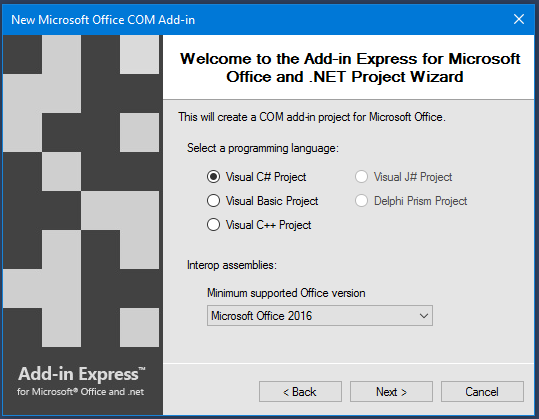Cancel the project wizard
The height and width of the screenshot is (419, 539).
(482, 392)
